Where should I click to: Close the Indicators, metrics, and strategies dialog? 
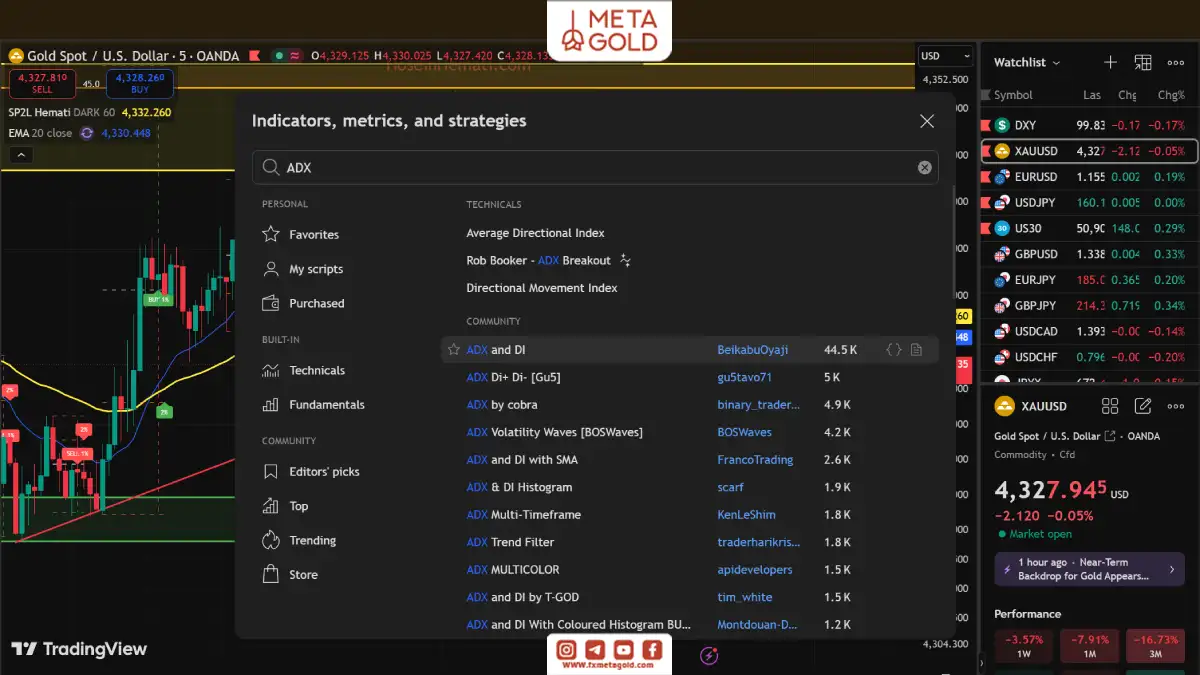point(927,121)
